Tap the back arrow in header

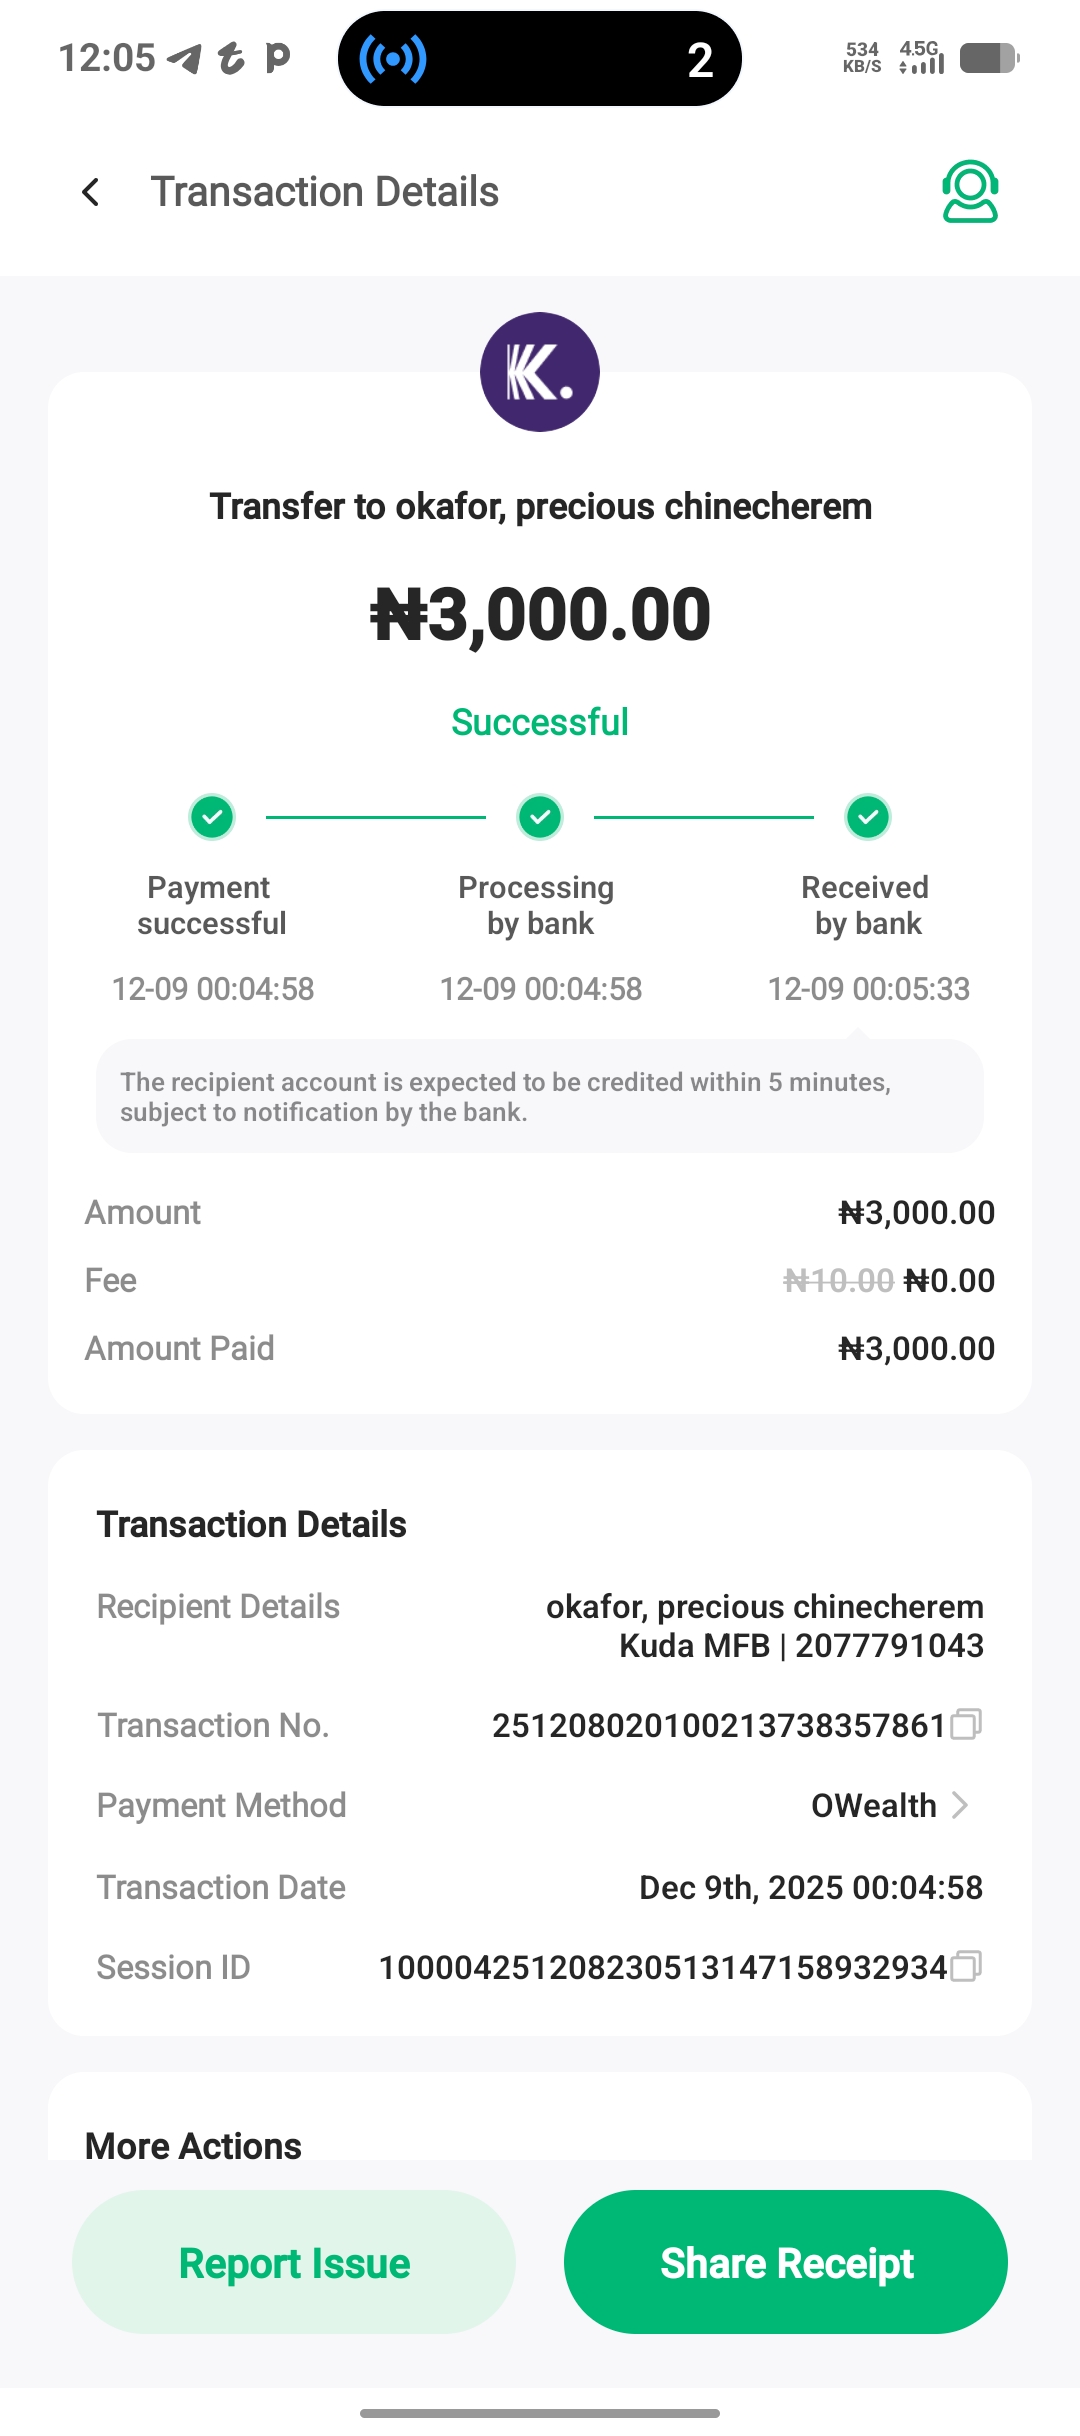91,192
